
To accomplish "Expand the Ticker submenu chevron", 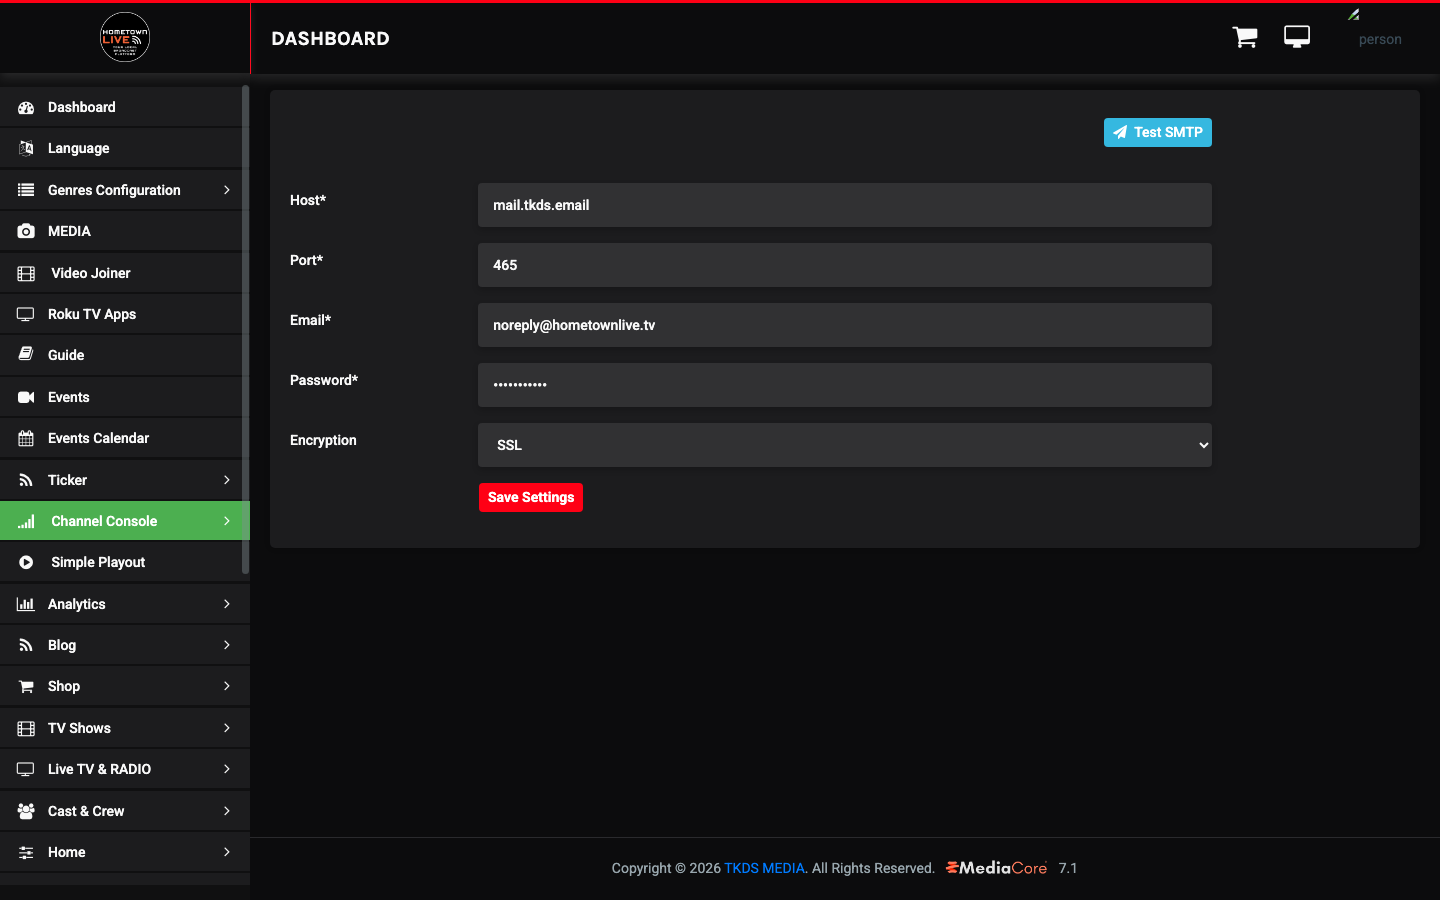I will click(227, 480).
